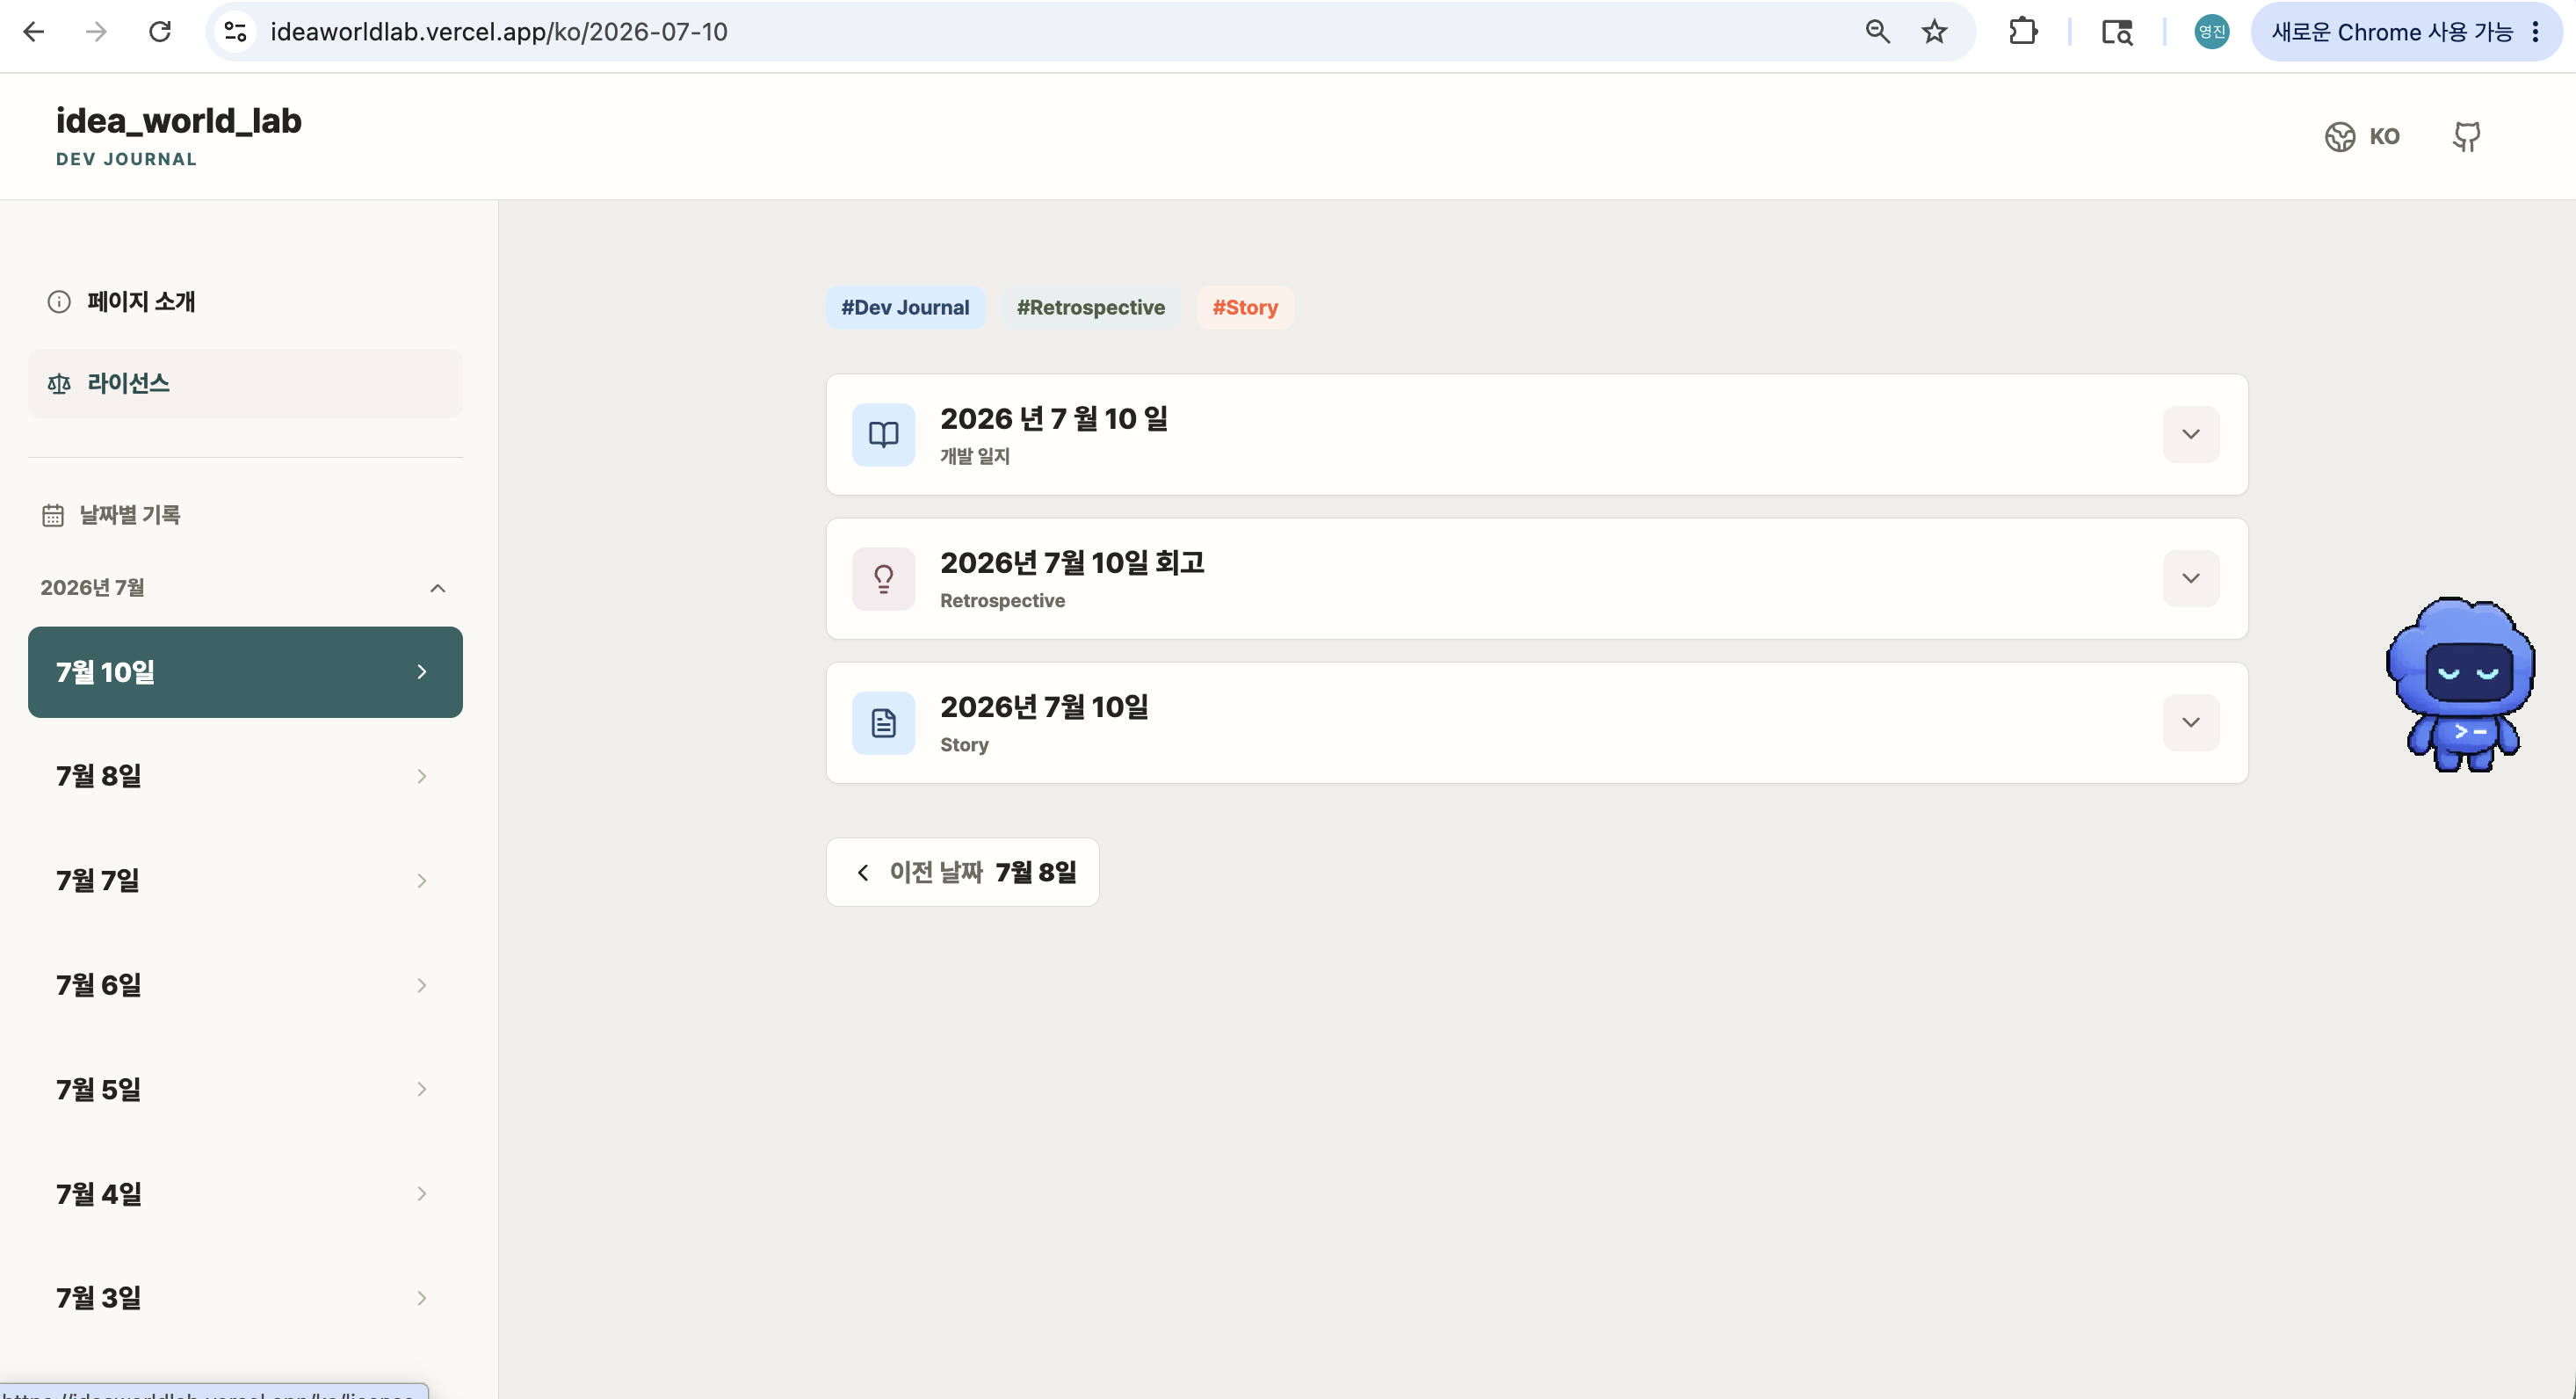The width and height of the screenshot is (2576, 1399).
Task: Open the 라이선스 sidebar item
Action: [245, 383]
